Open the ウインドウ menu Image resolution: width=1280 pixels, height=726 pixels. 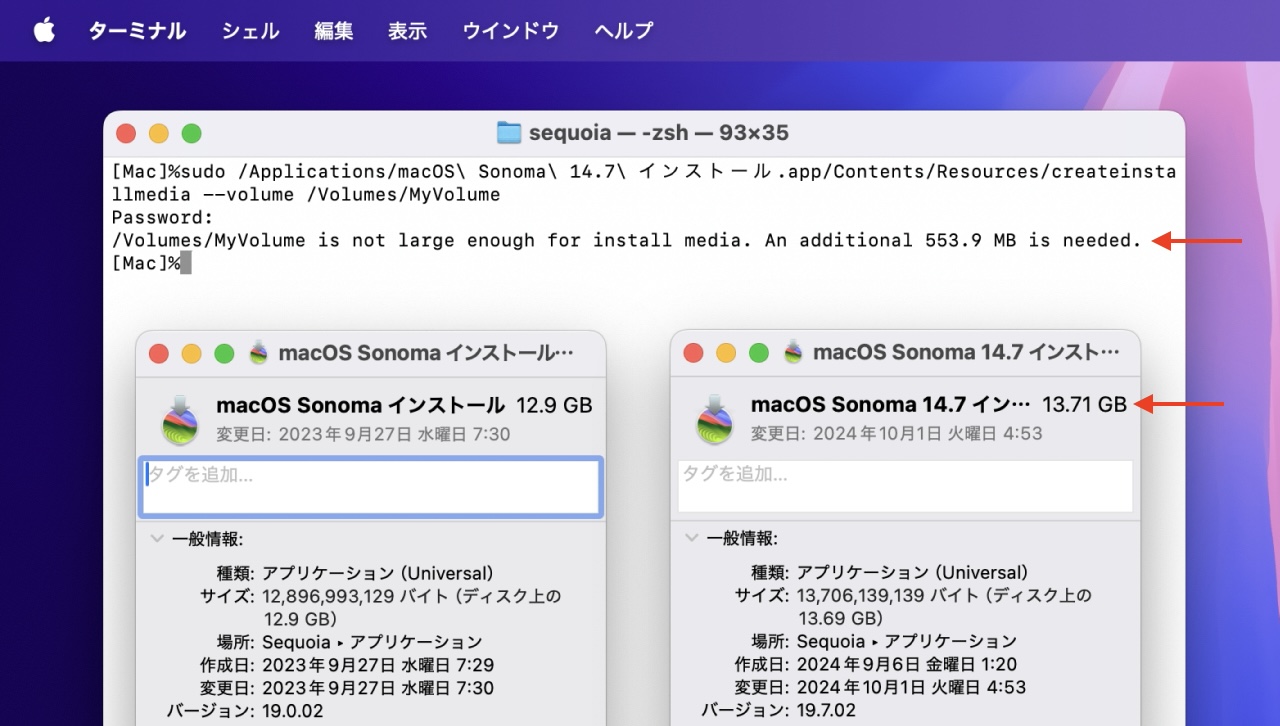coord(511,31)
